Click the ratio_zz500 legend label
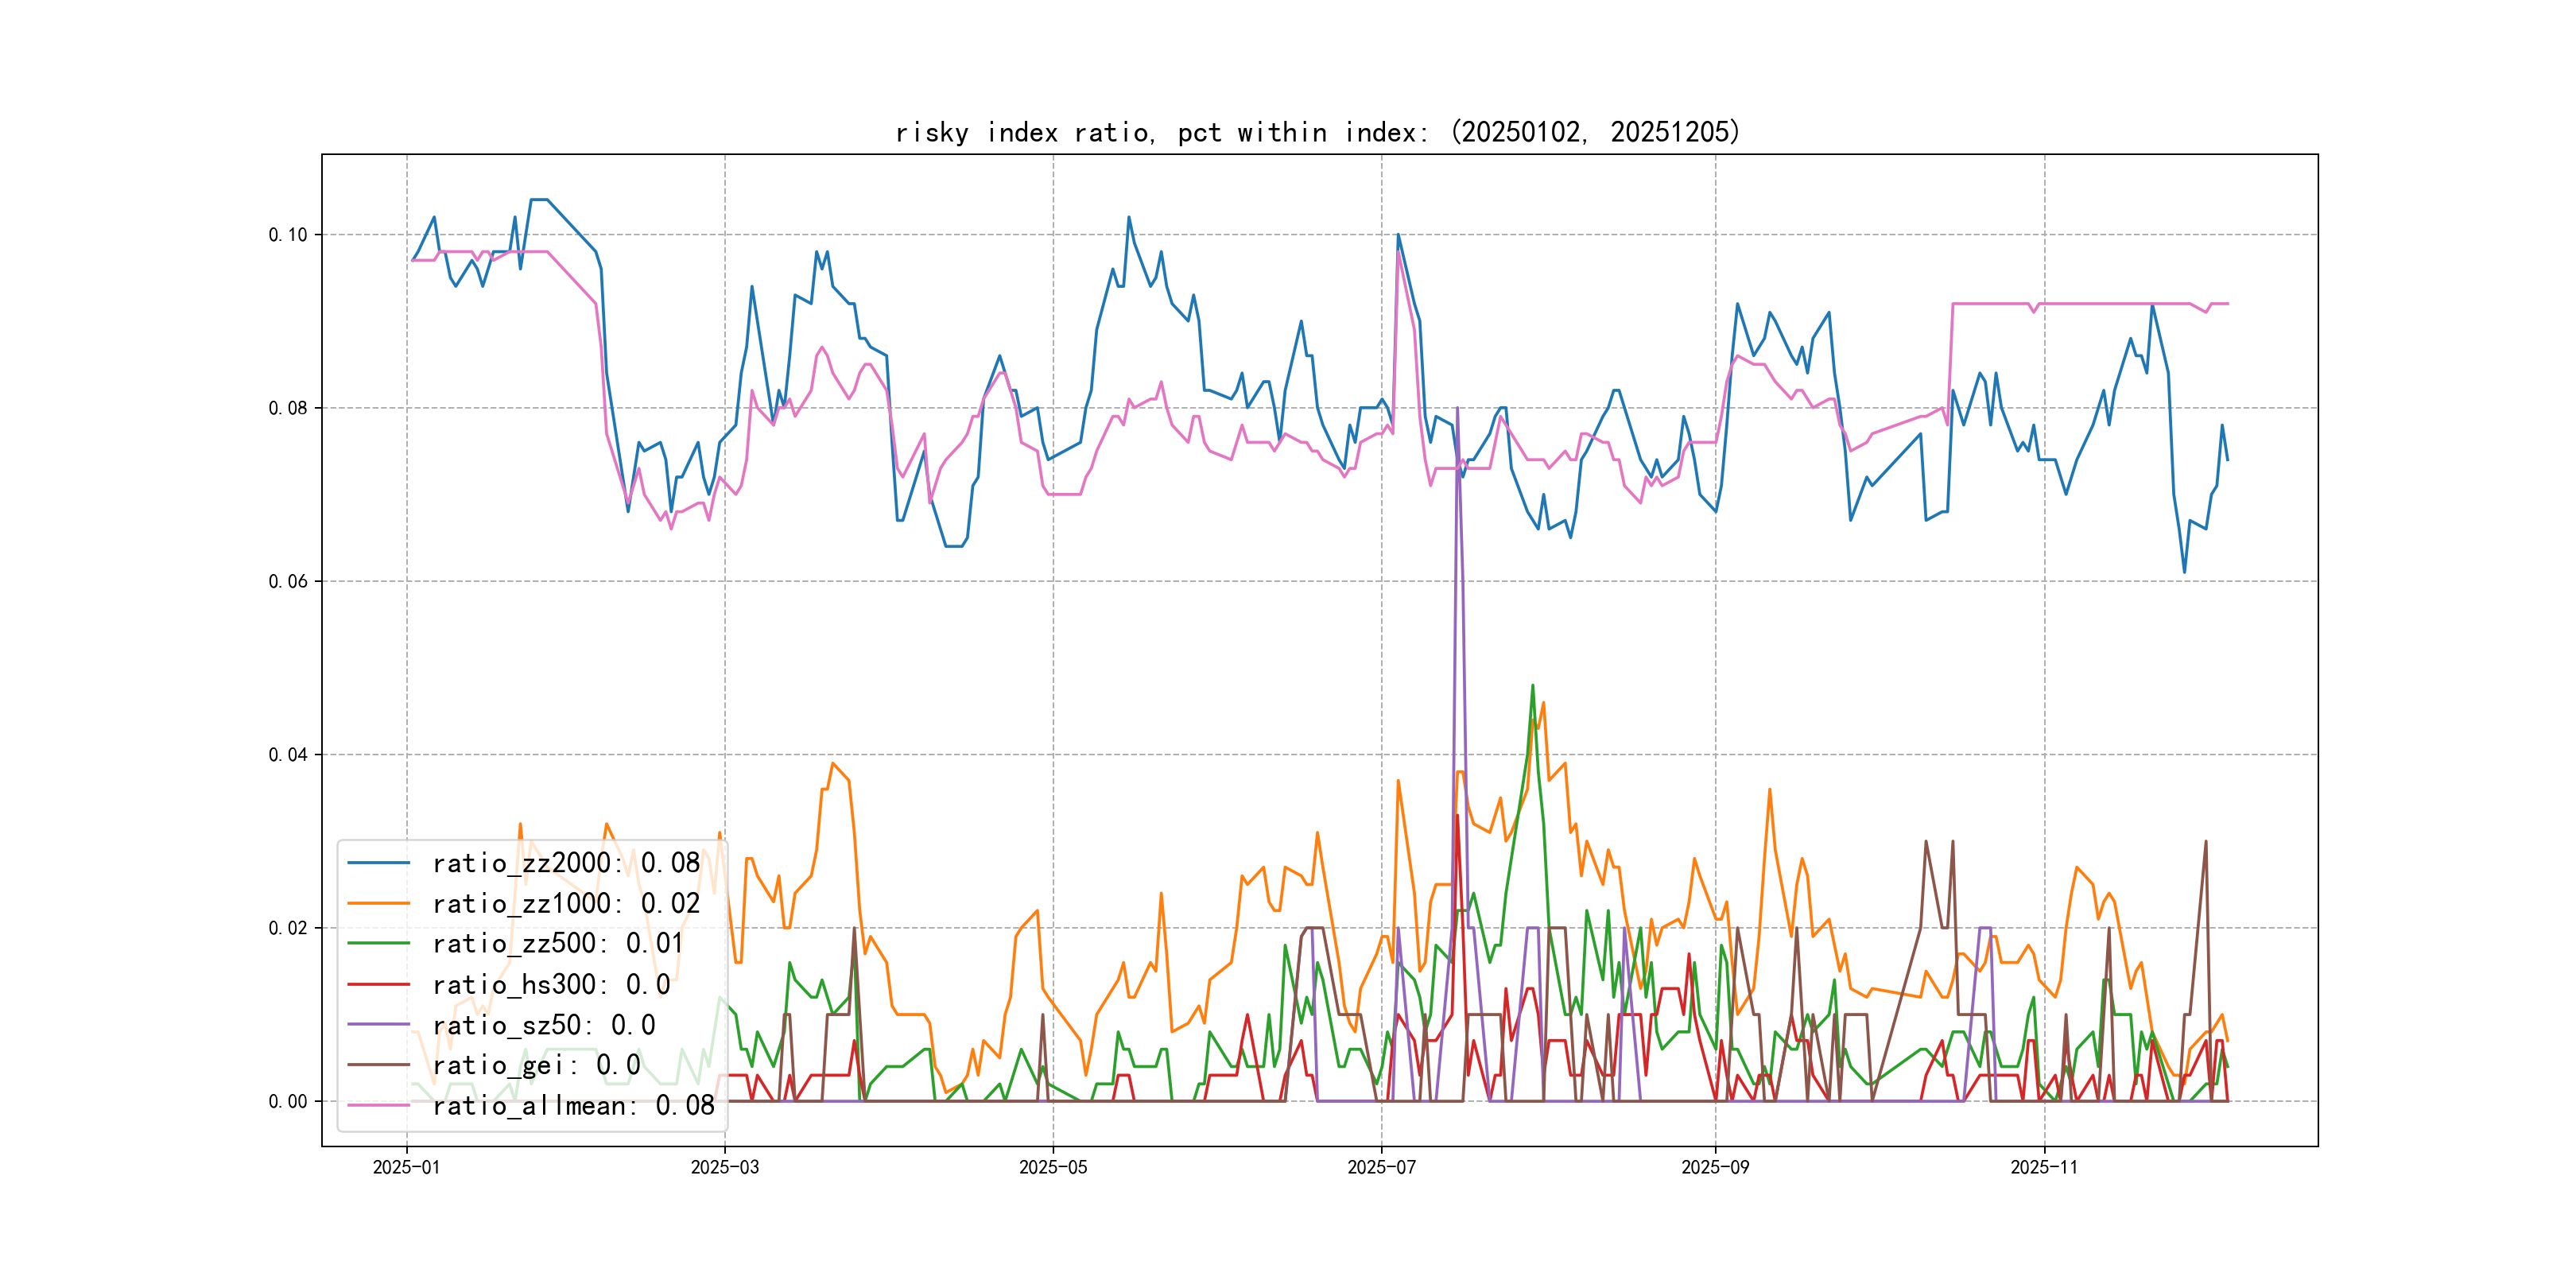The width and height of the screenshot is (2576, 1288). pyautogui.click(x=557, y=943)
